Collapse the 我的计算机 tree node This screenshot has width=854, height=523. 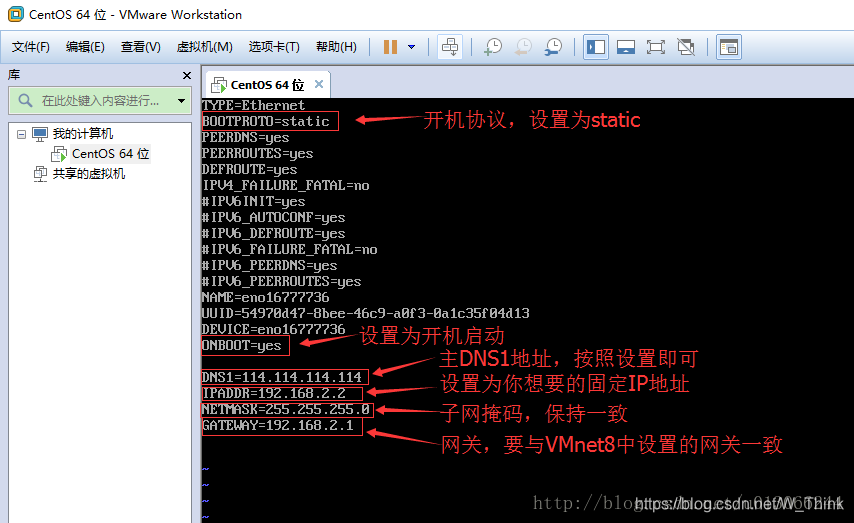coord(21,134)
